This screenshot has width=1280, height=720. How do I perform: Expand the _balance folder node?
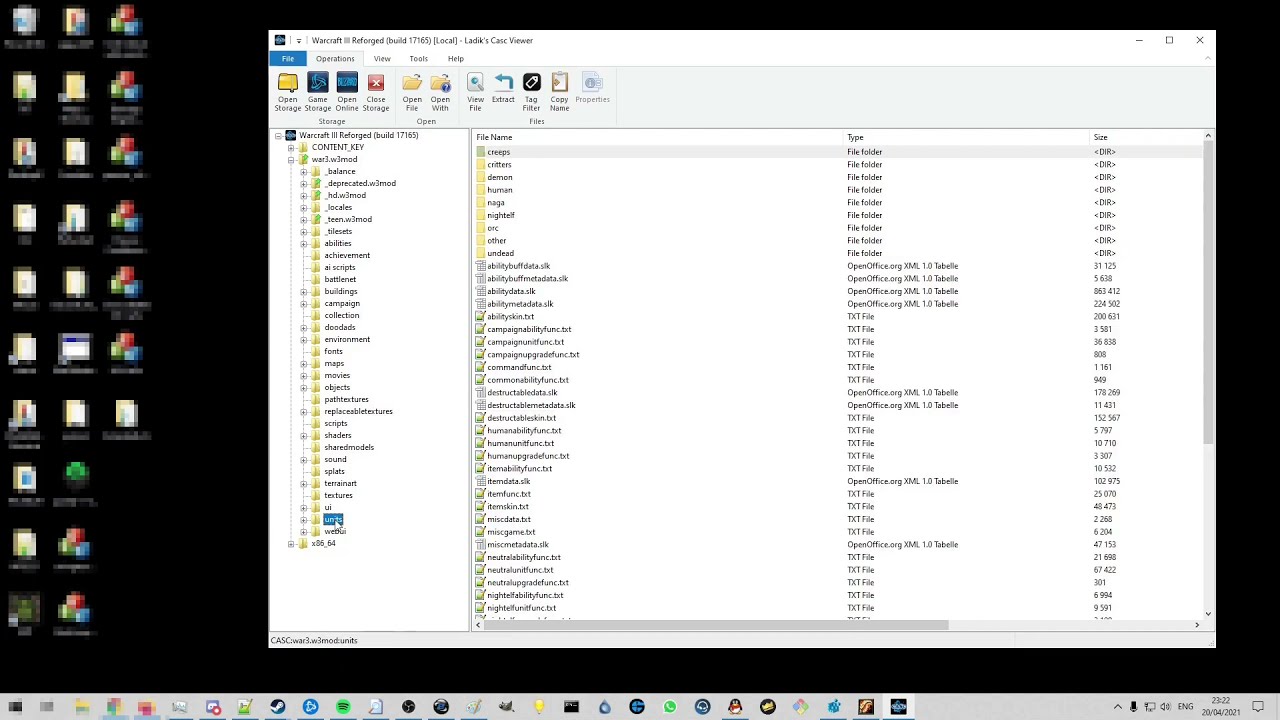pos(303,171)
